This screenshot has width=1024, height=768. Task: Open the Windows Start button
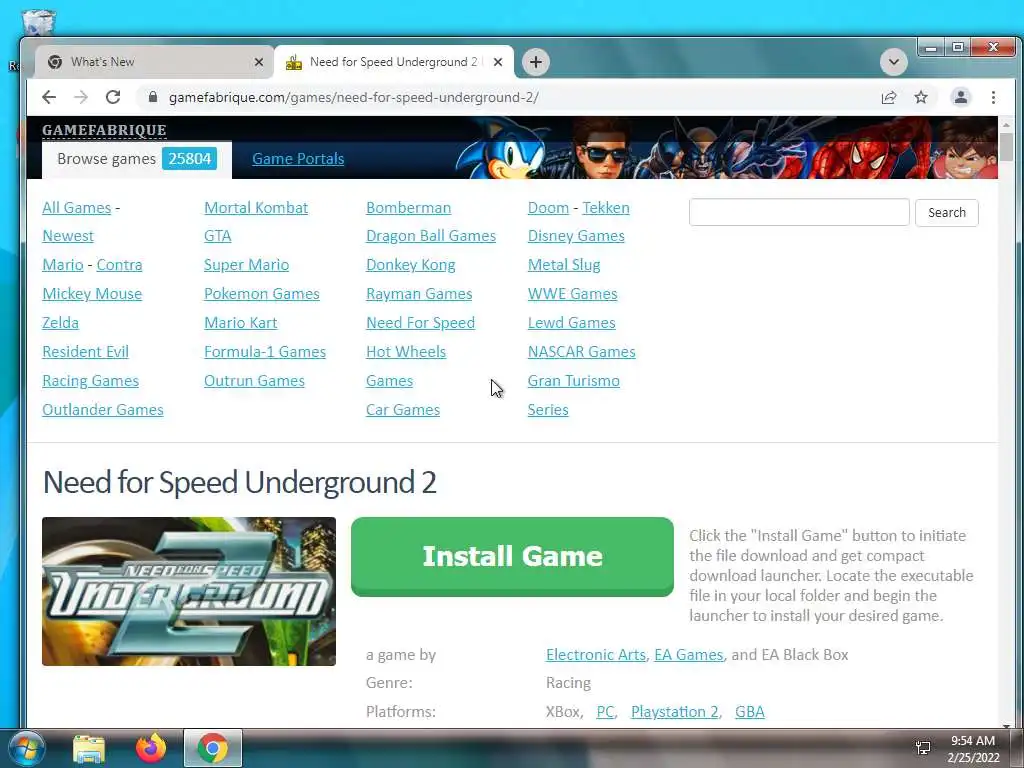tap(25, 748)
